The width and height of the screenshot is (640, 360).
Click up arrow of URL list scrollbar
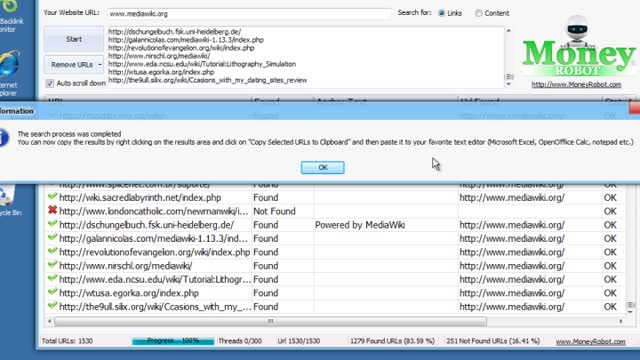pos(509,31)
